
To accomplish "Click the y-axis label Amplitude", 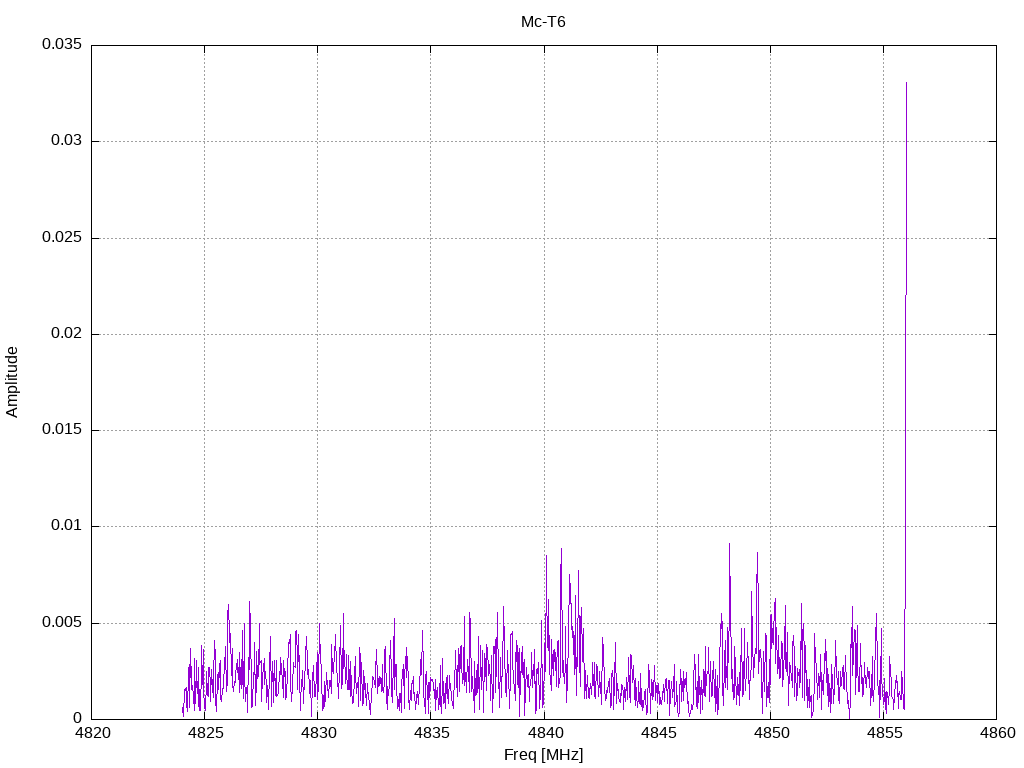I will (x=12, y=382).
